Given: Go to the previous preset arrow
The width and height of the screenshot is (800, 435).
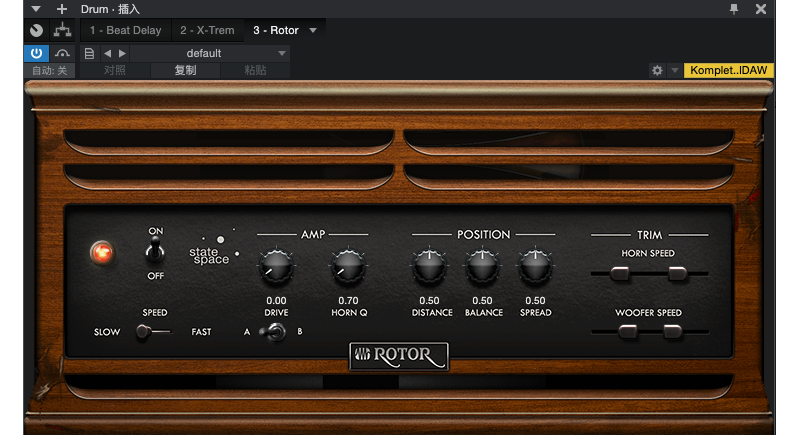Looking at the screenshot, I should (x=107, y=53).
